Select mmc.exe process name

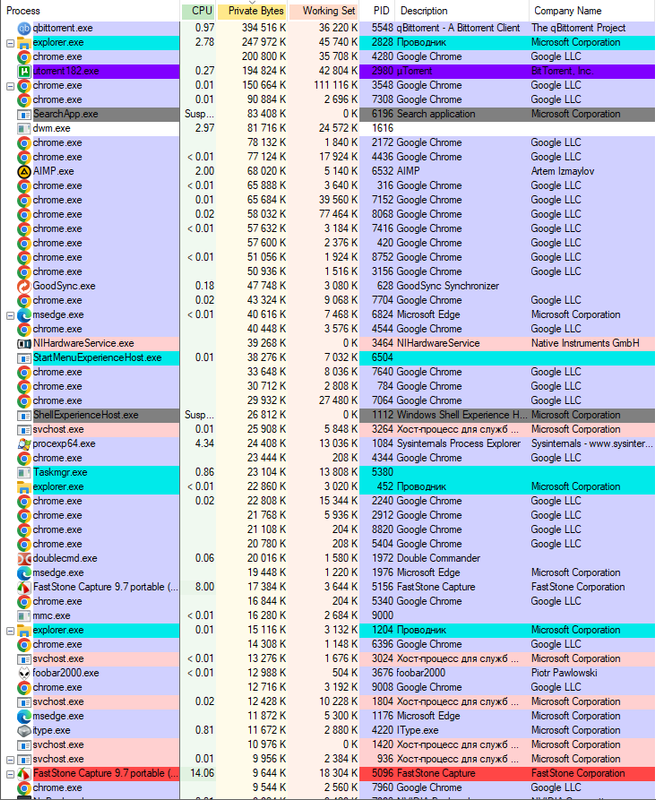pos(52,615)
